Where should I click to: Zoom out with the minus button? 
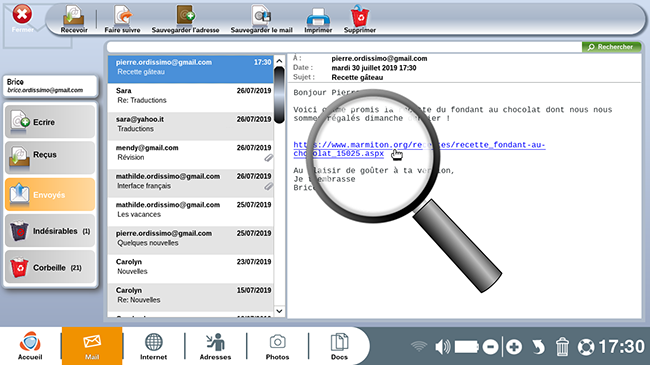click(490, 347)
